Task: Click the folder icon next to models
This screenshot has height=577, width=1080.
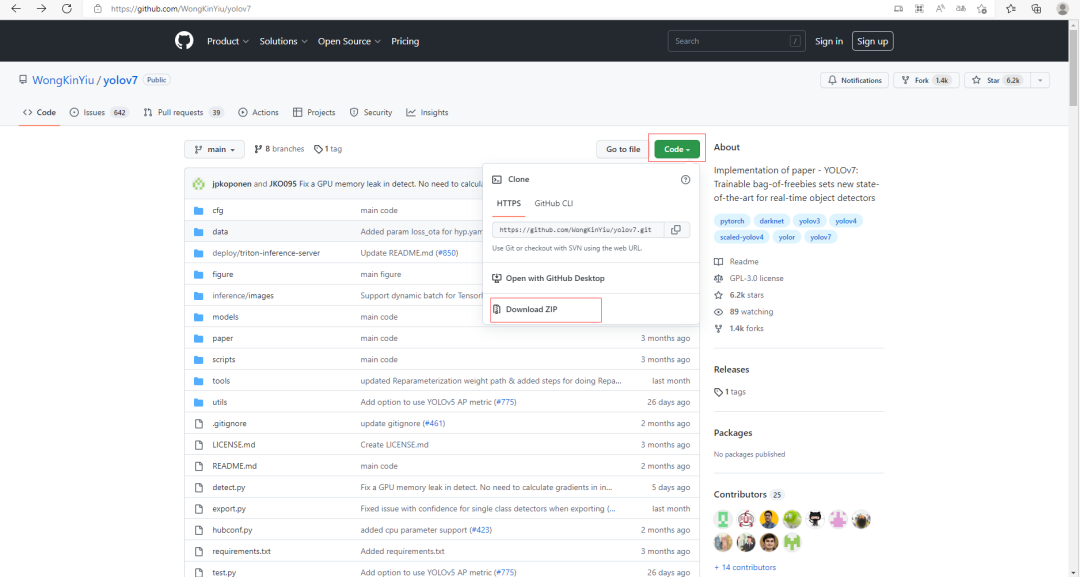Action: (199, 317)
